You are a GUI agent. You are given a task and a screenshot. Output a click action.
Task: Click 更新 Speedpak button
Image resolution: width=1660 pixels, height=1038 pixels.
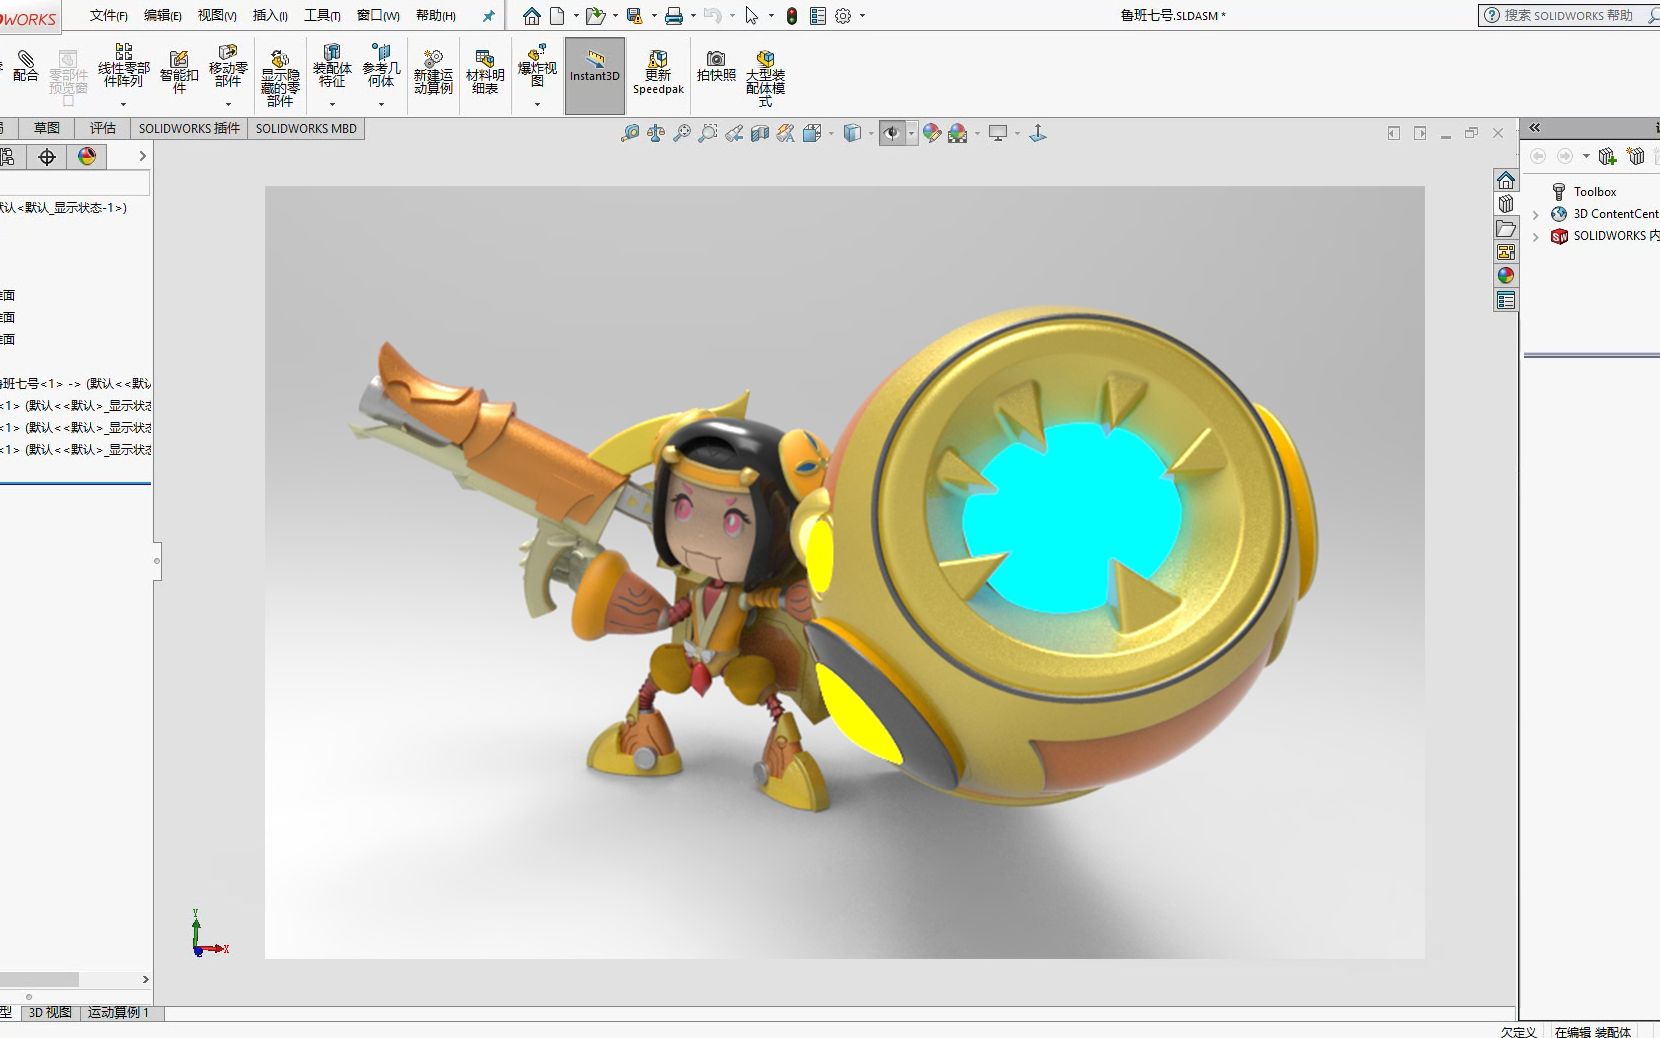tap(658, 73)
